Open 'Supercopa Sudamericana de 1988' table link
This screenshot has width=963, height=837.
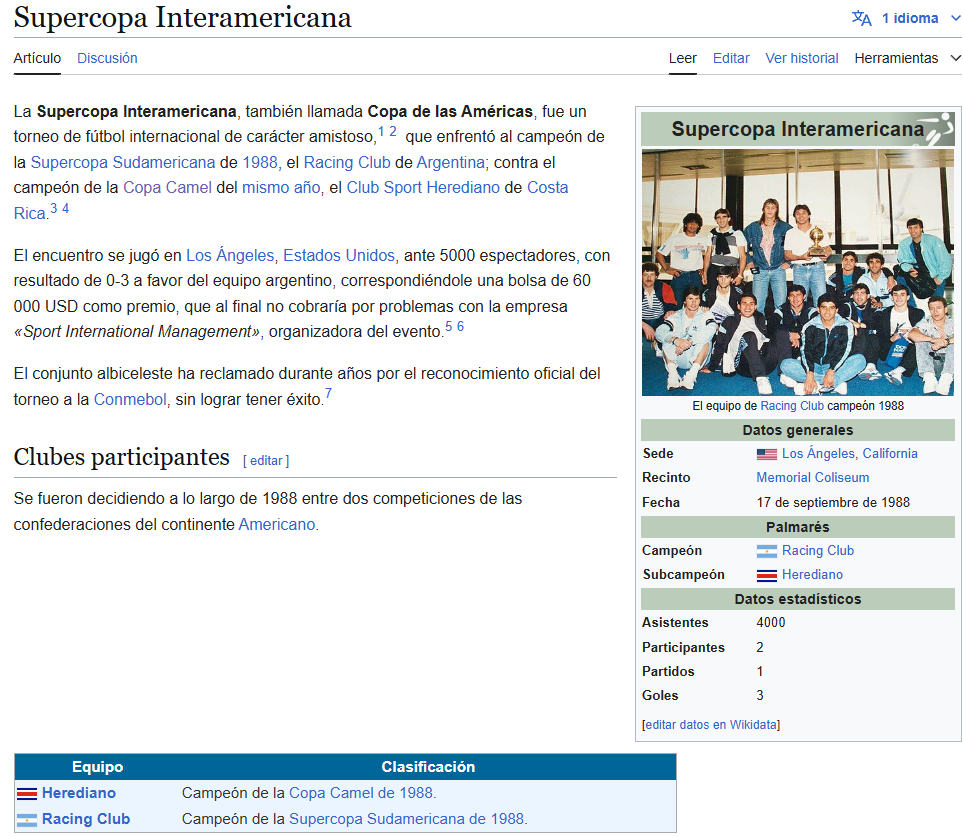click(x=407, y=819)
